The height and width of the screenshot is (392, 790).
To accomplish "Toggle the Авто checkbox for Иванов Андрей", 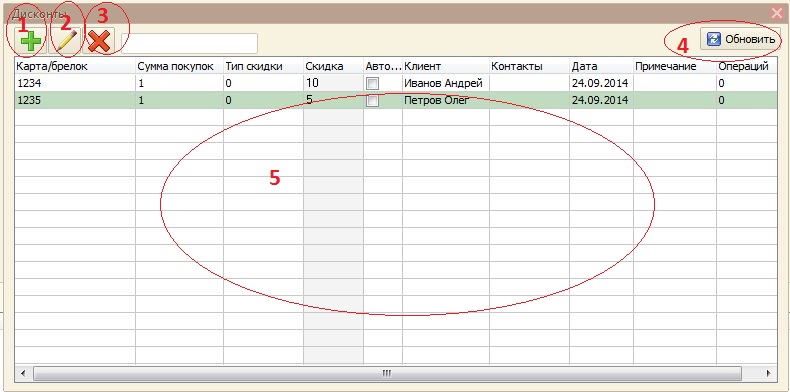I will (x=372, y=83).
